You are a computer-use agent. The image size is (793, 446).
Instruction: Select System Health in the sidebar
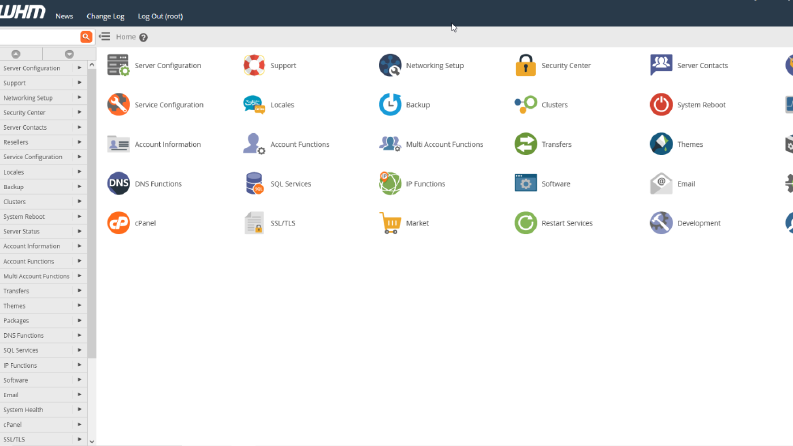coord(43,410)
